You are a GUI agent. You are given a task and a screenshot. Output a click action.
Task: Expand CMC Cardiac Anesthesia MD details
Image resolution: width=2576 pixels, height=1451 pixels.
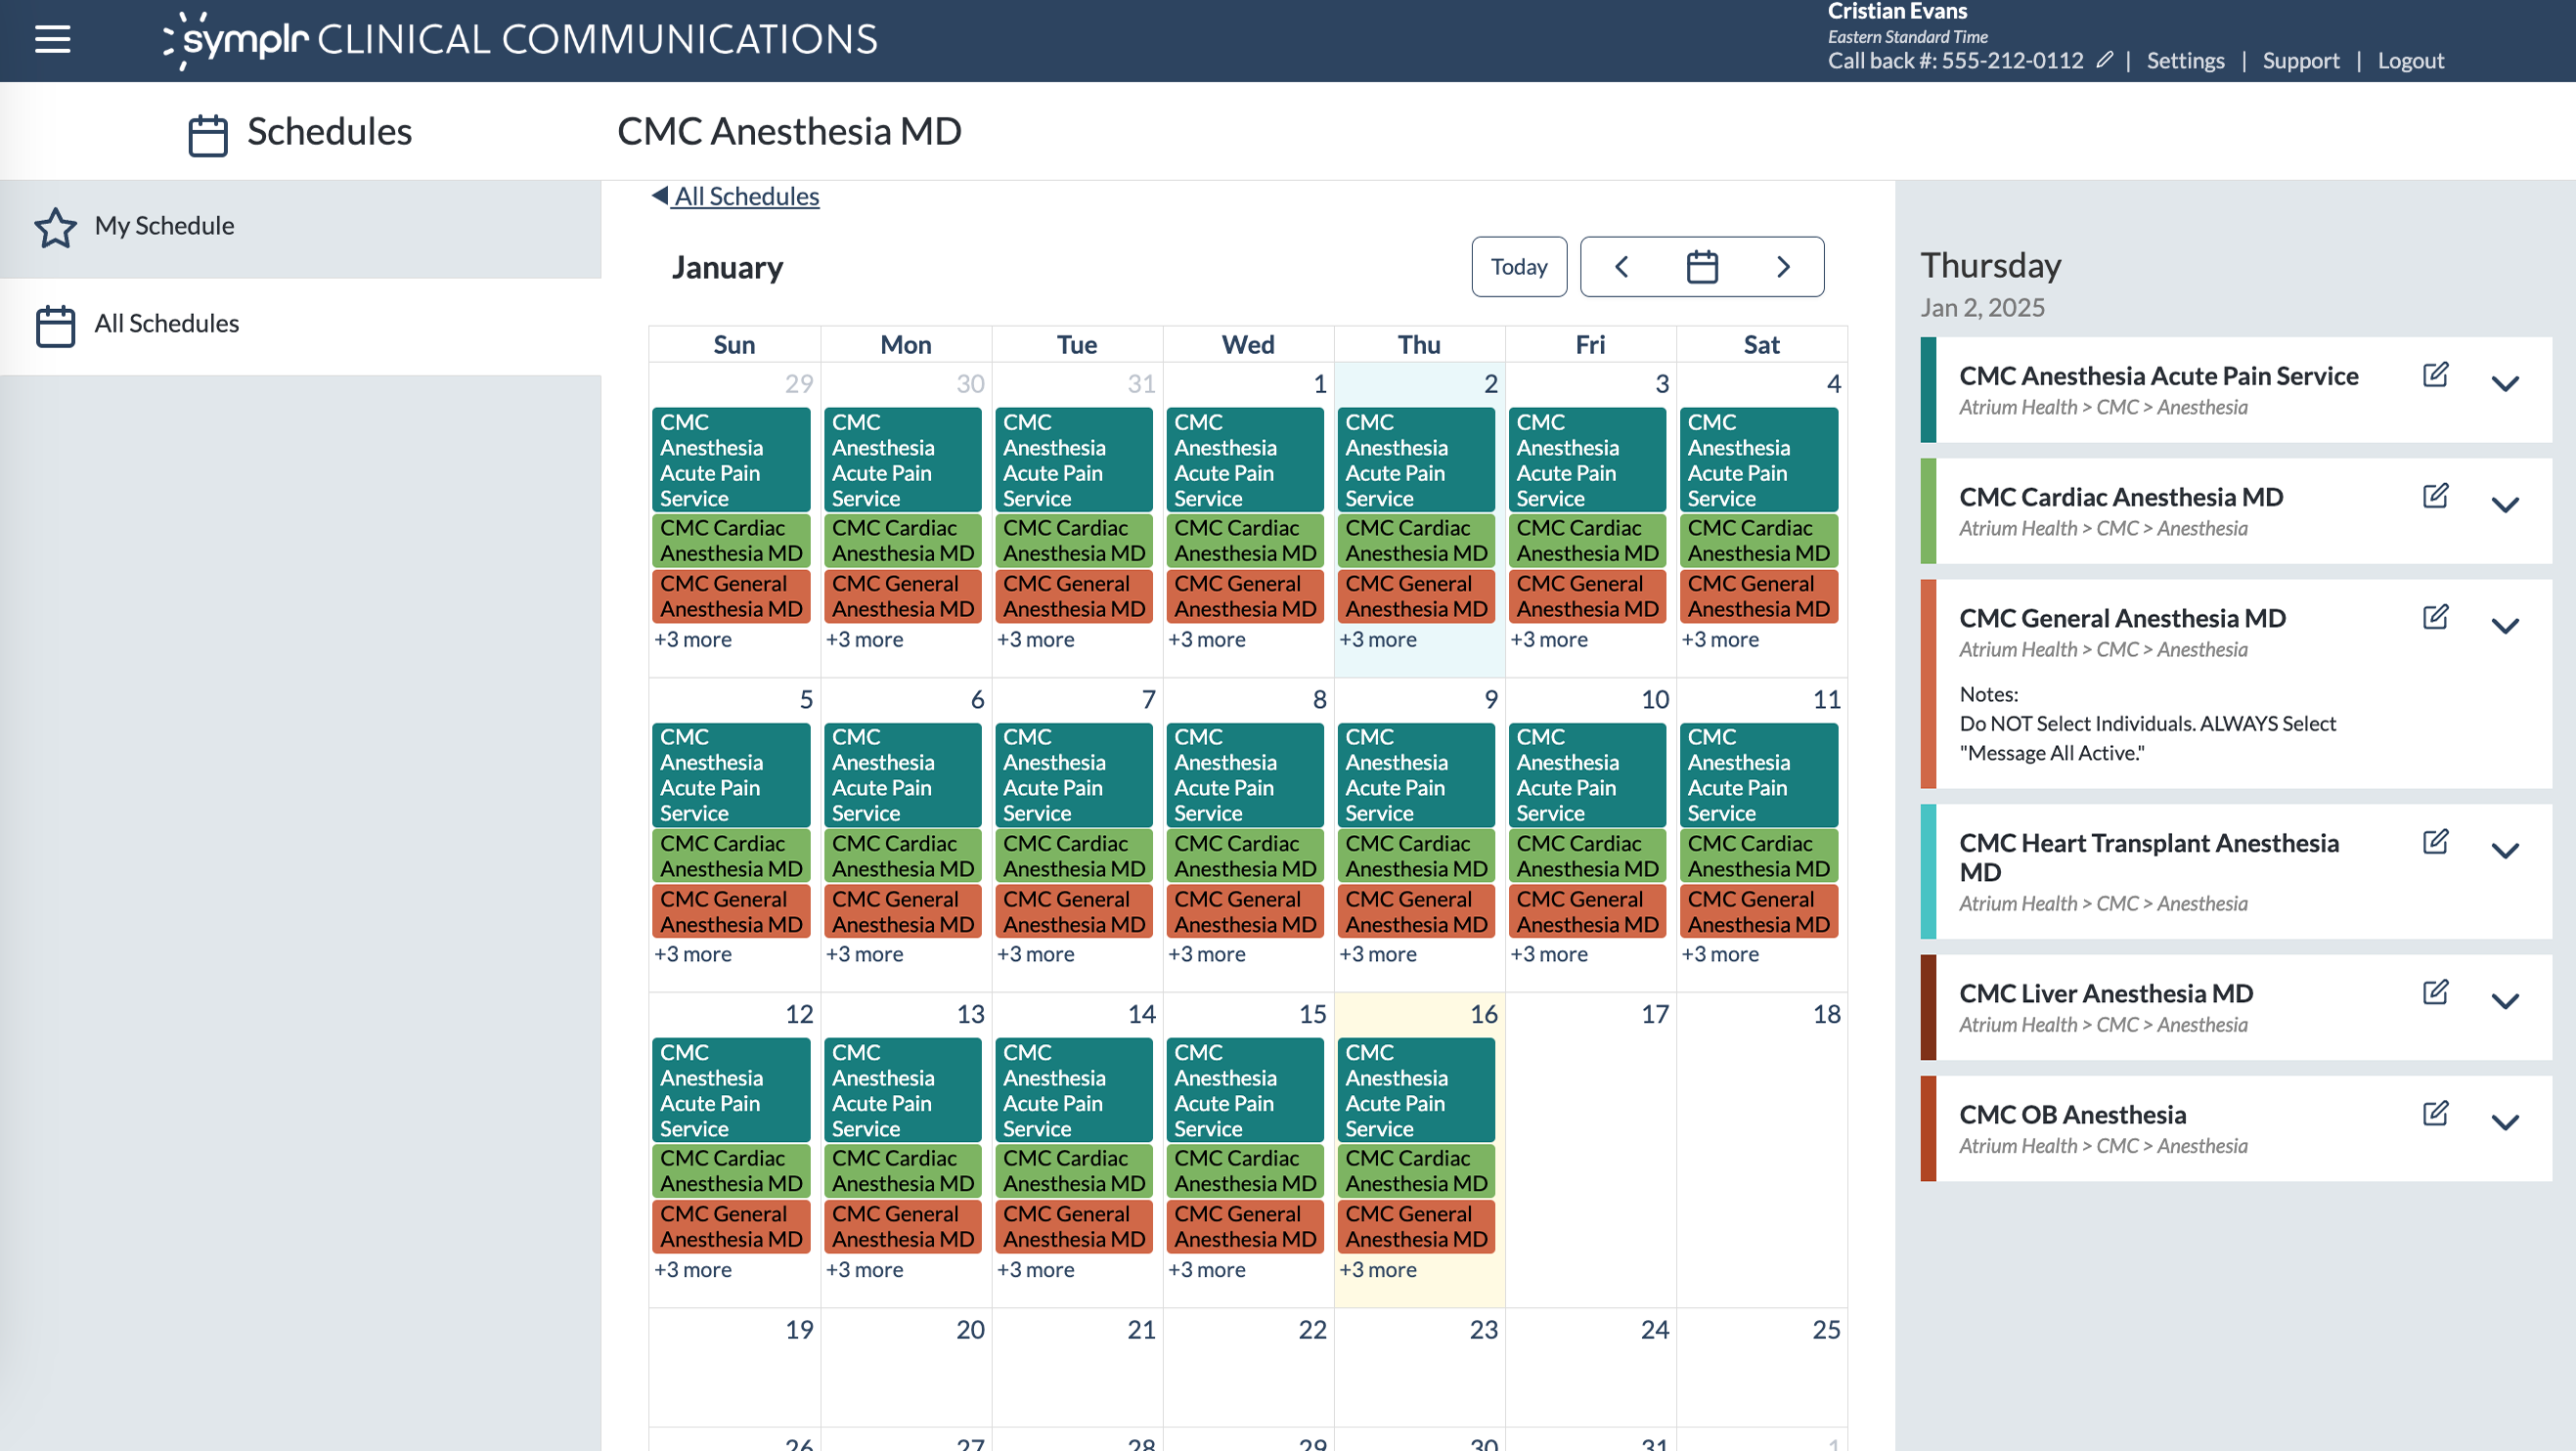click(2505, 505)
